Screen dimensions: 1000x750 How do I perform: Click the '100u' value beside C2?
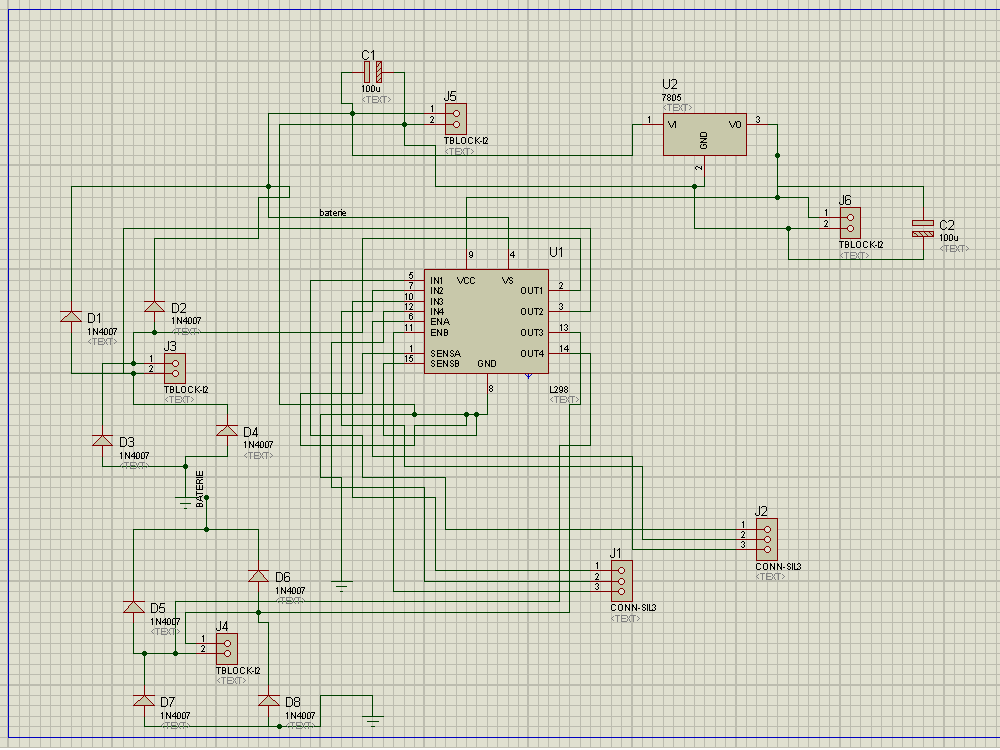949,238
